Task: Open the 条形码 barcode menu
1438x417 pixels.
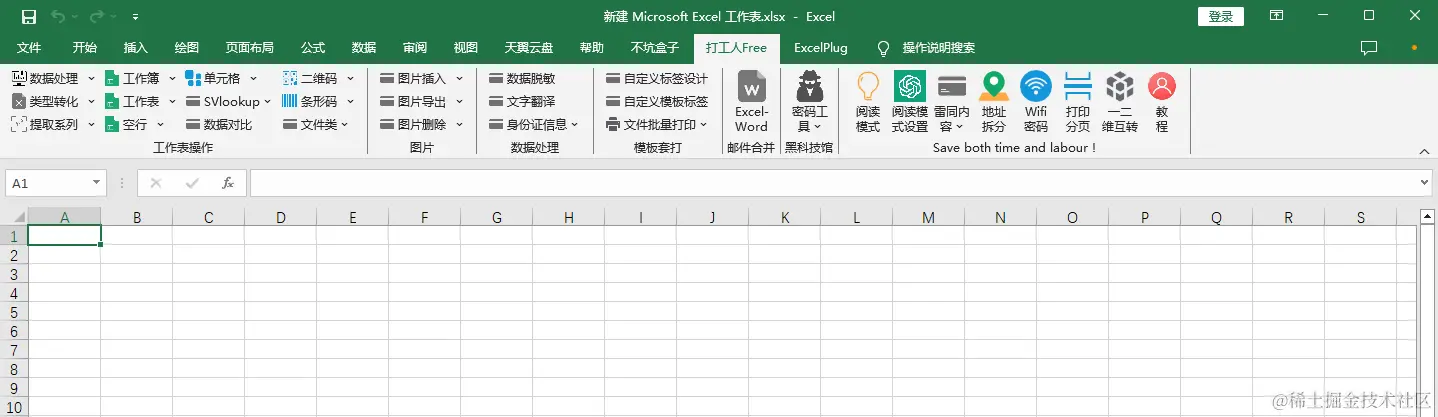Action: (318, 101)
